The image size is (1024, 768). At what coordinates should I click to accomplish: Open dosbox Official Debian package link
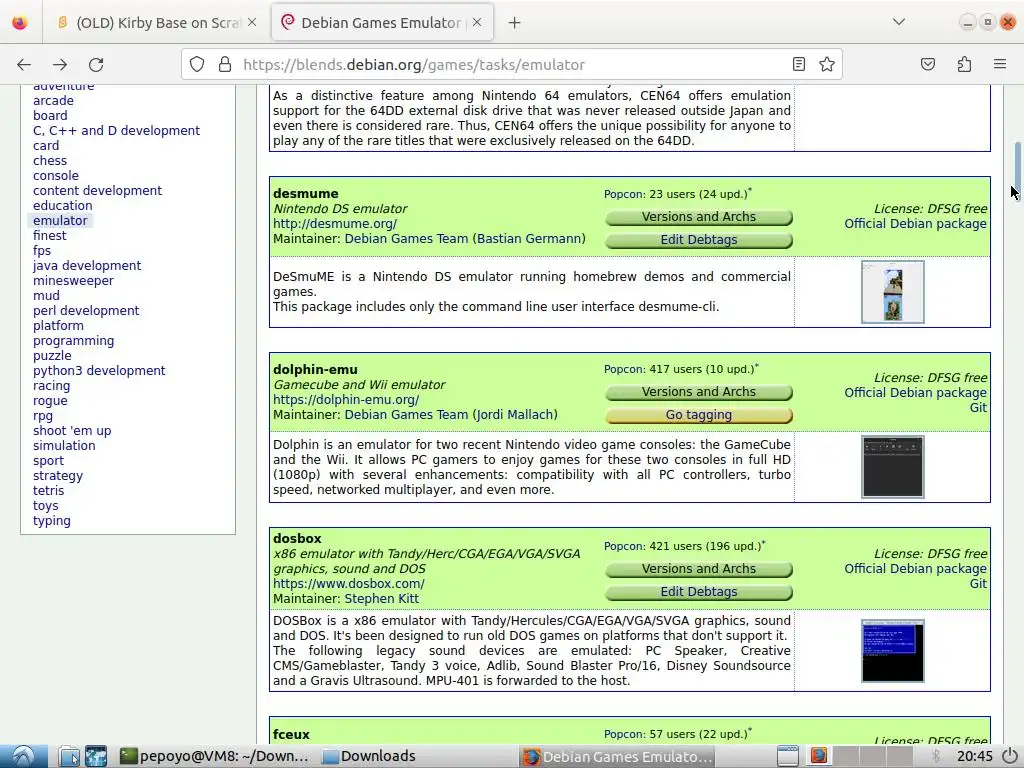915,569
